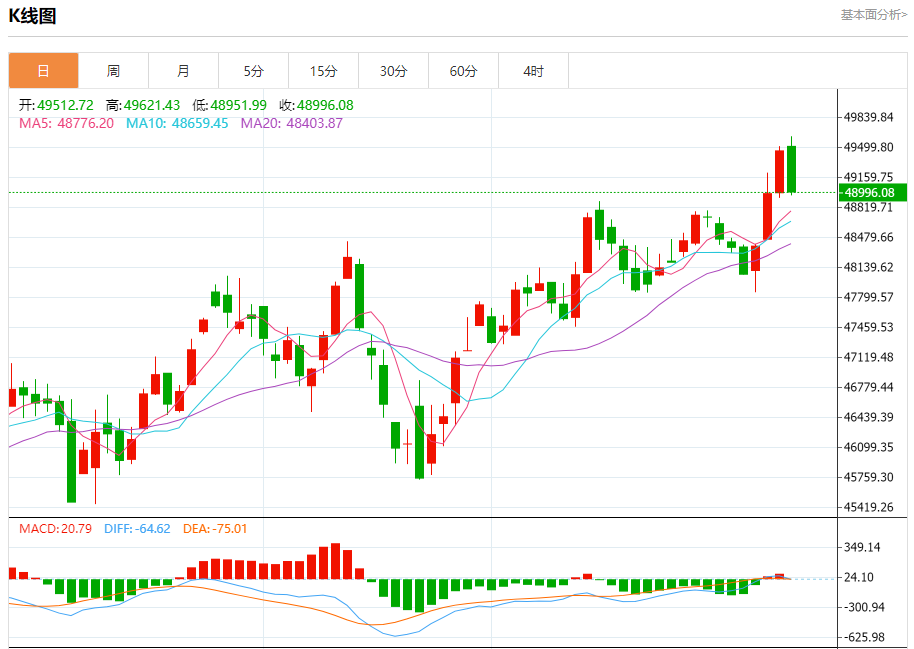Click the 45759.30 price axis label
This screenshot has height=649, width=914.
(869, 478)
